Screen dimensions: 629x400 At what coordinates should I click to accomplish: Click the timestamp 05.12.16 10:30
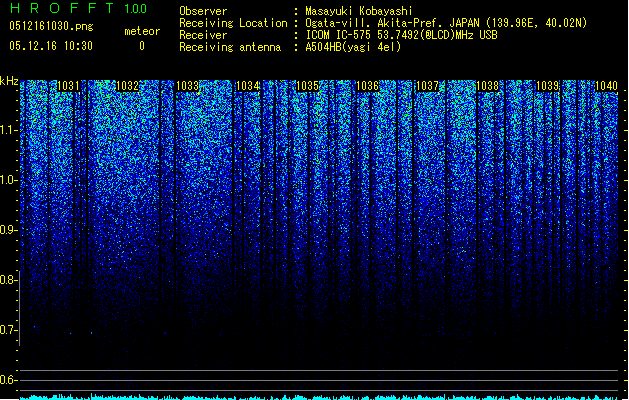point(51,46)
